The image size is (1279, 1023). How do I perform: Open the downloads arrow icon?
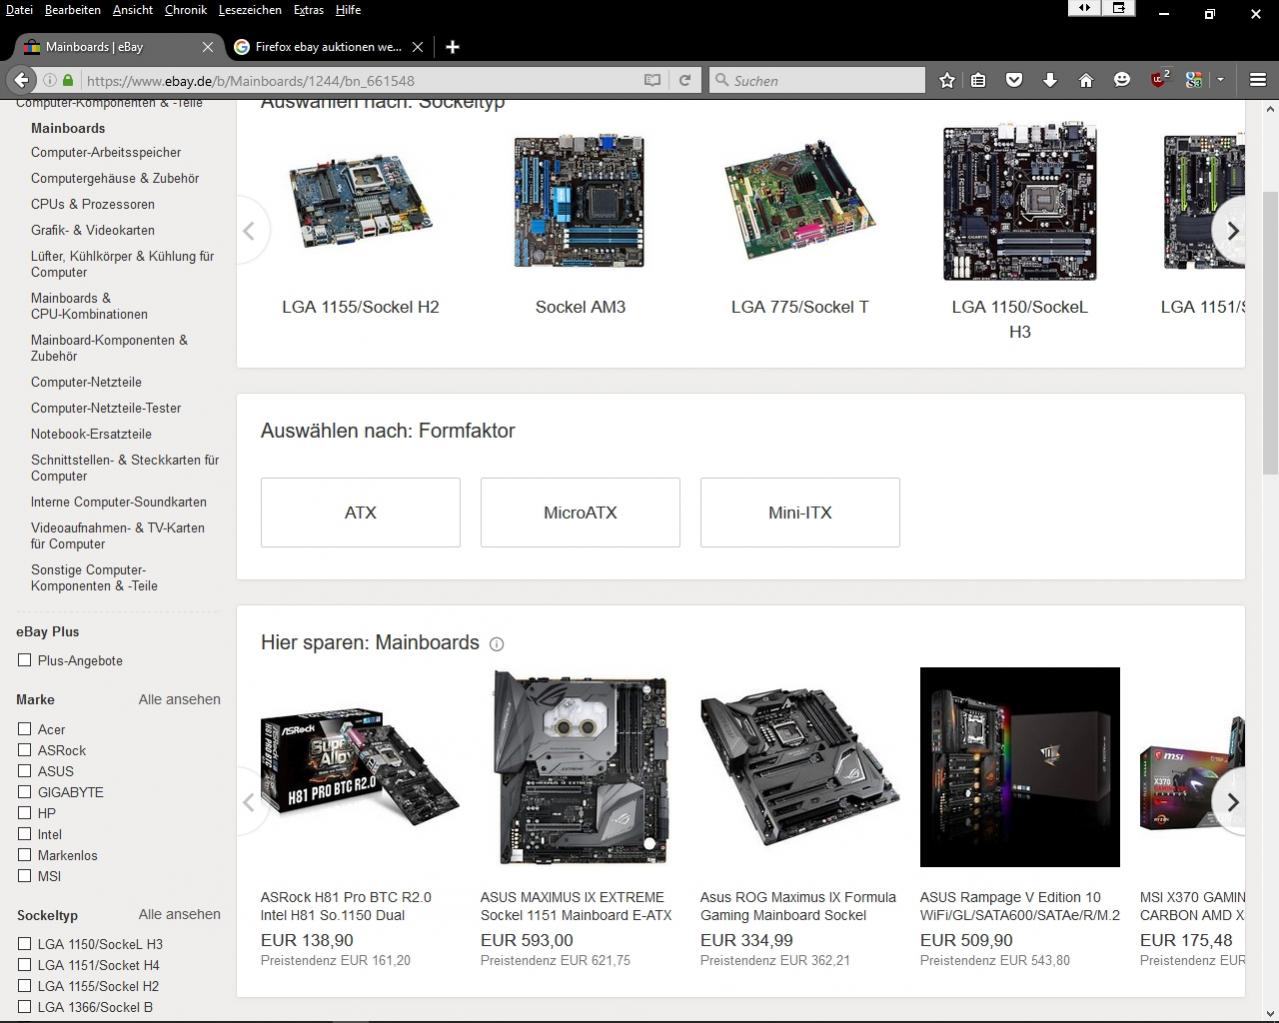point(1050,80)
